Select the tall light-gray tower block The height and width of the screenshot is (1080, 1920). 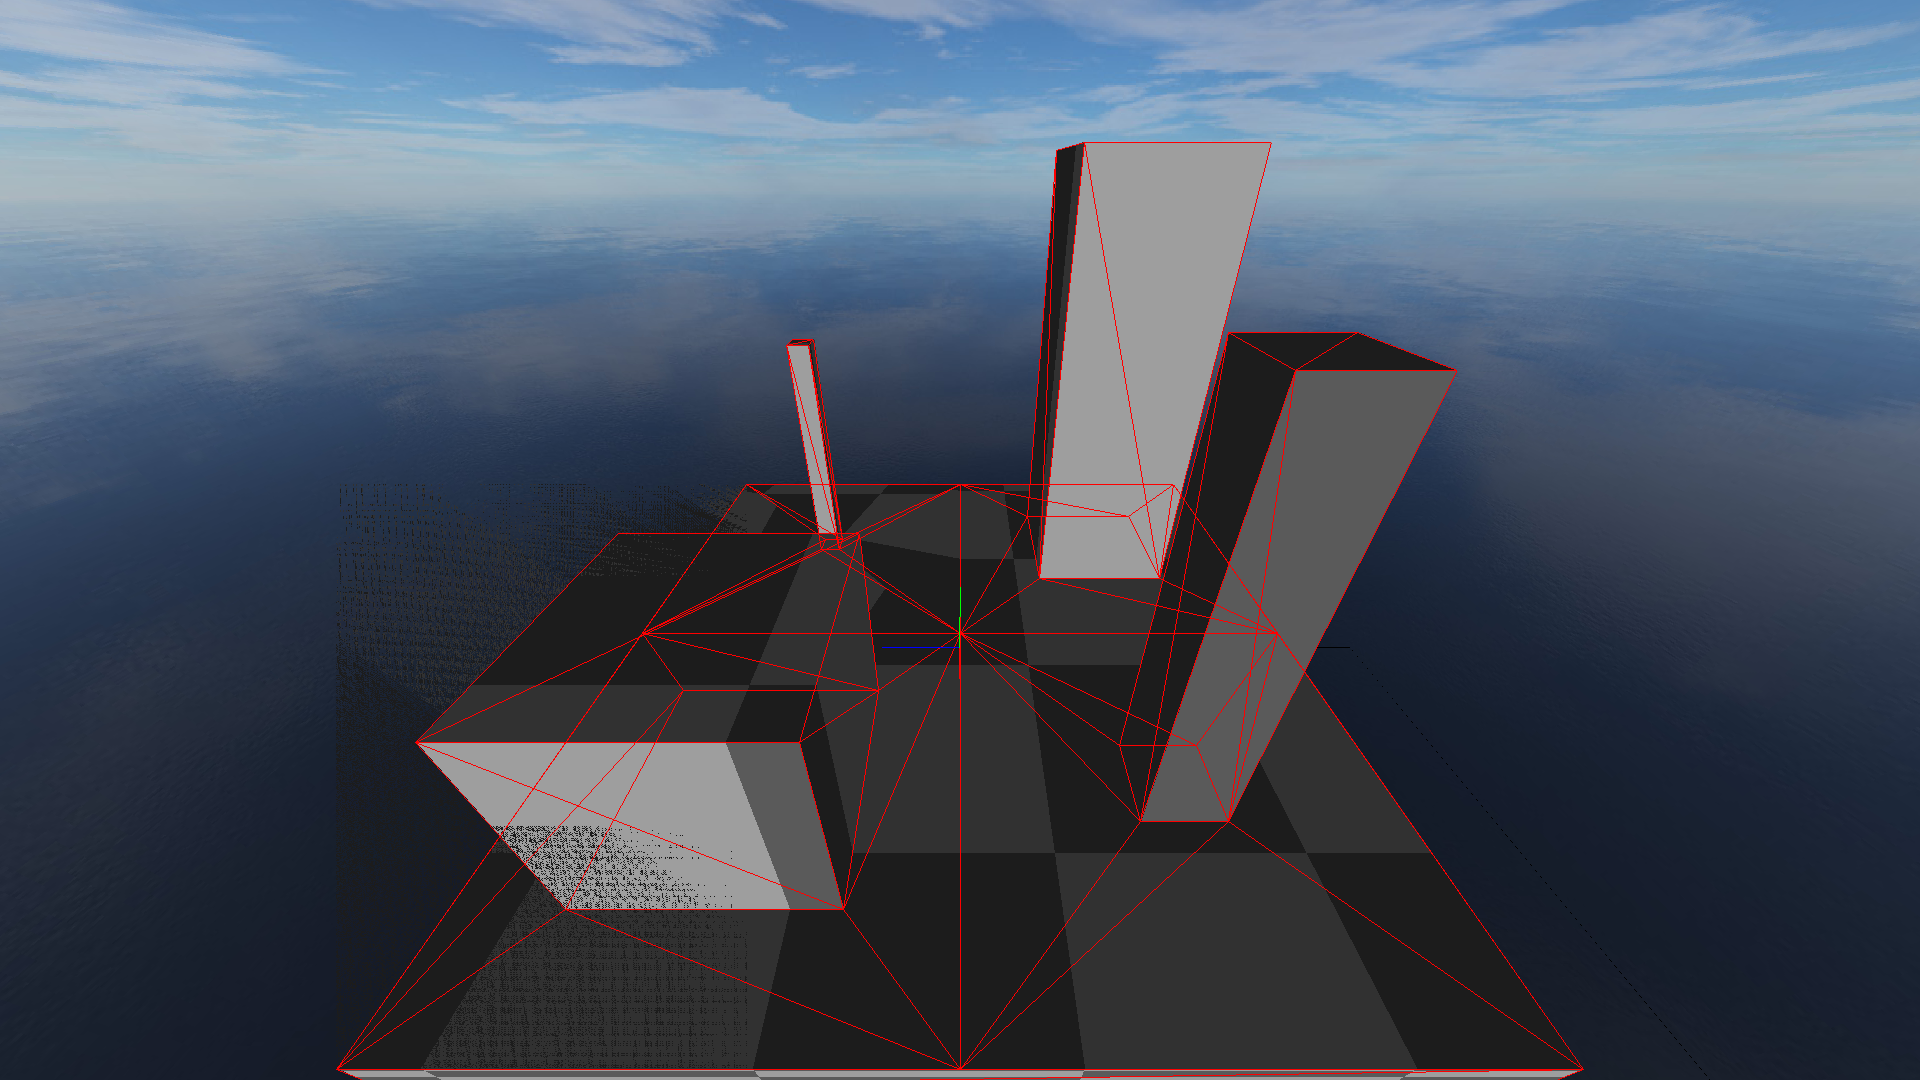[1150, 360]
